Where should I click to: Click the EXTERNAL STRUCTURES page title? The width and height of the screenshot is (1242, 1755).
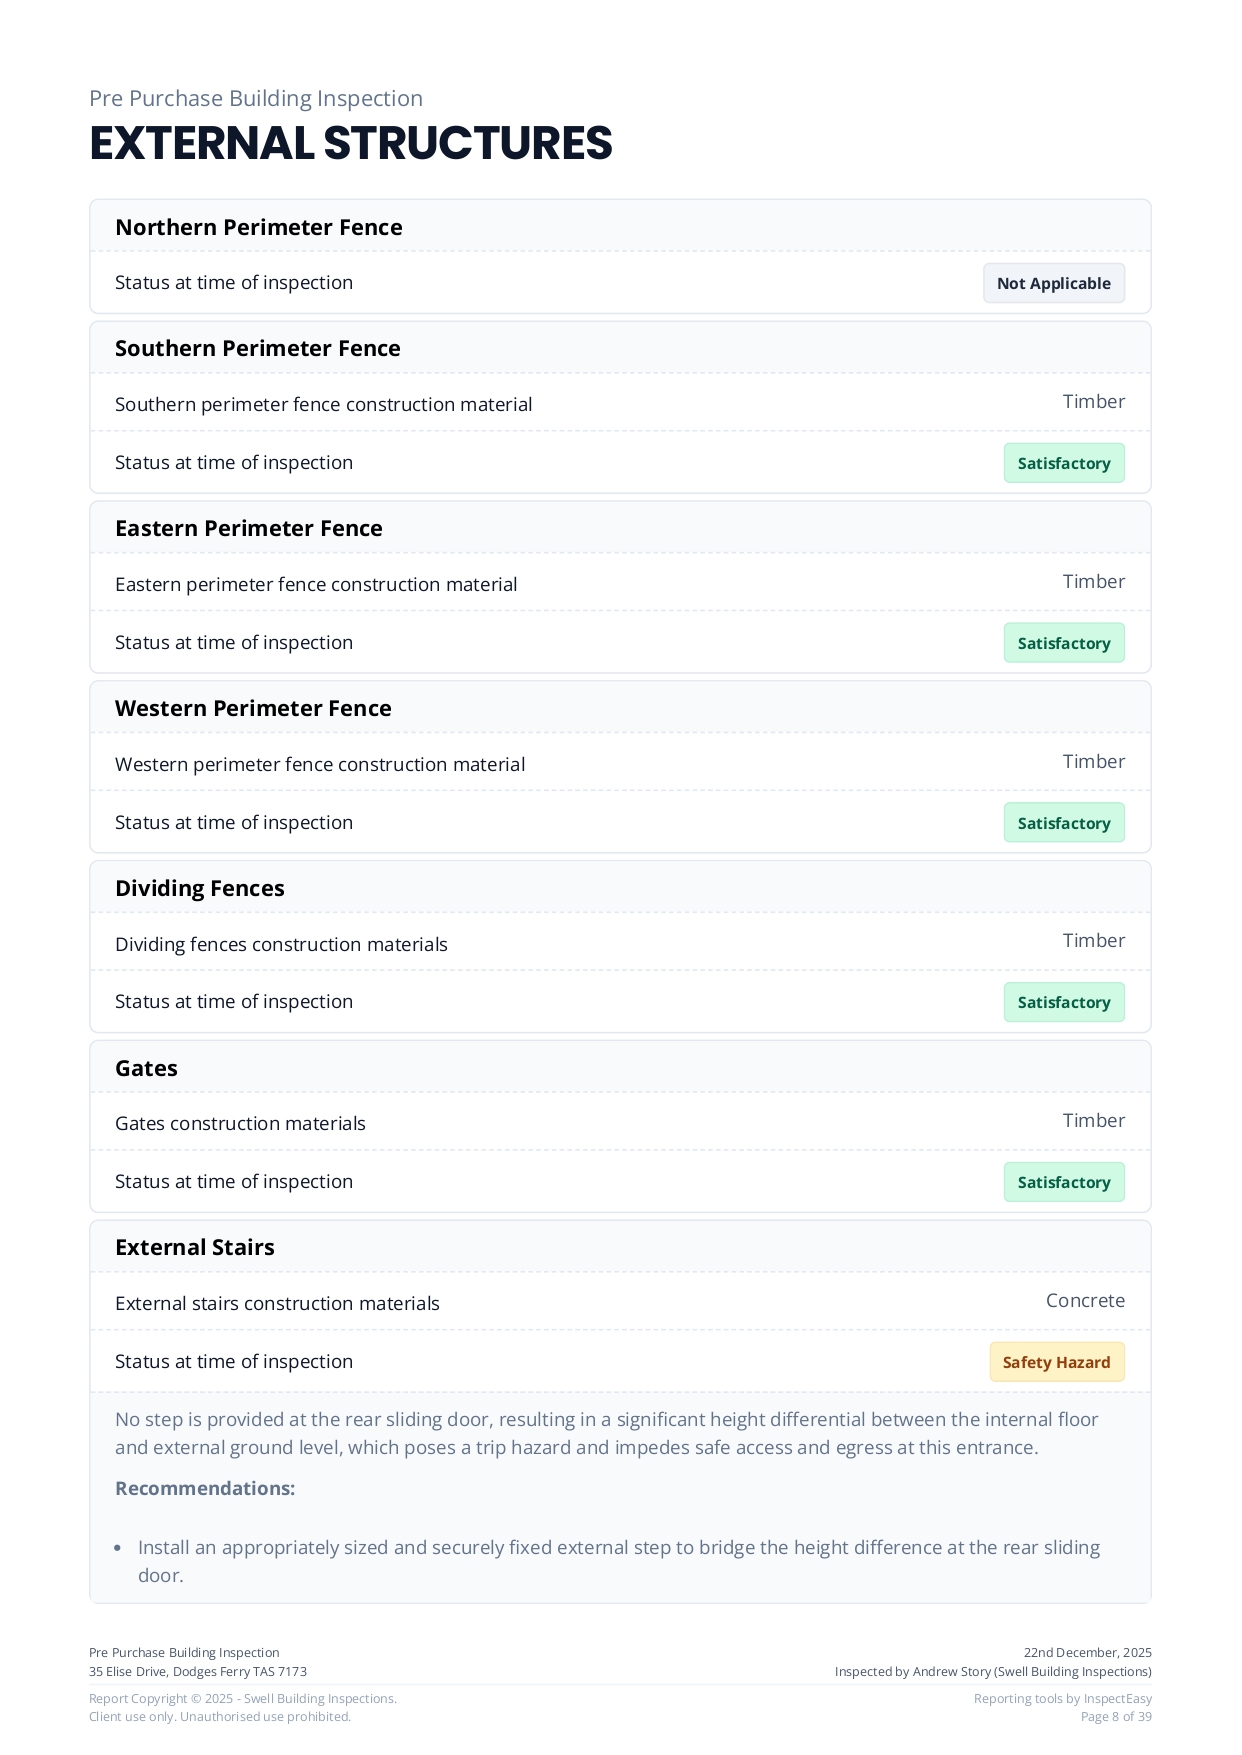tap(351, 143)
